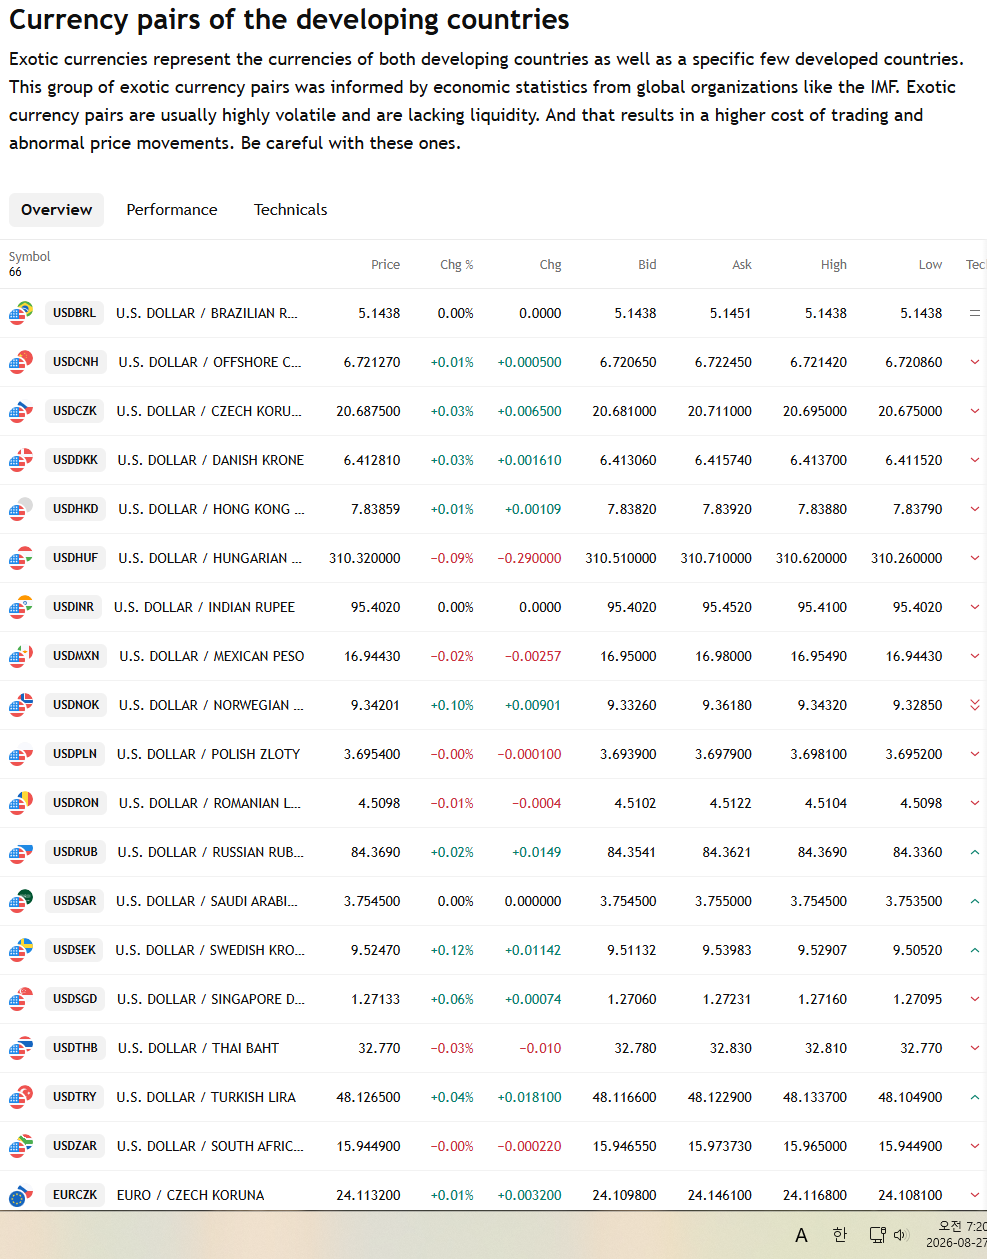Open the Technicals tab
The height and width of the screenshot is (1259, 987).
tap(291, 210)
